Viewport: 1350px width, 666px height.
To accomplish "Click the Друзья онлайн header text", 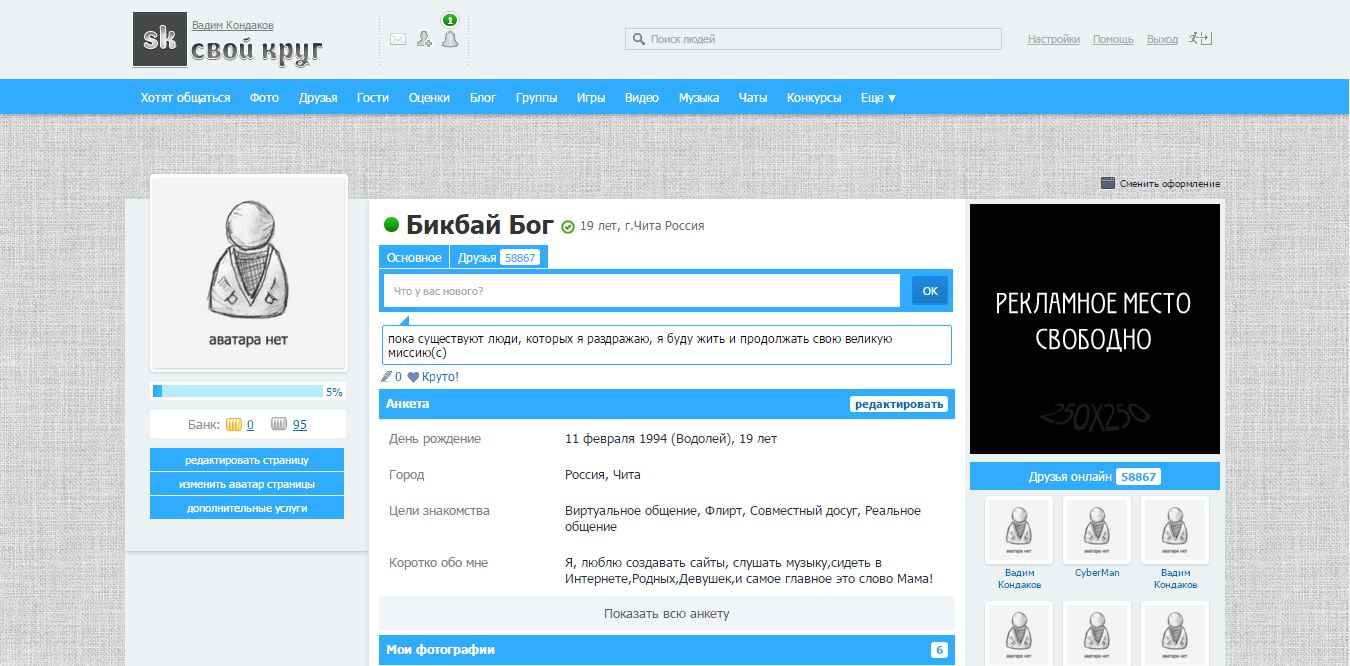I will click(1070, 477).
